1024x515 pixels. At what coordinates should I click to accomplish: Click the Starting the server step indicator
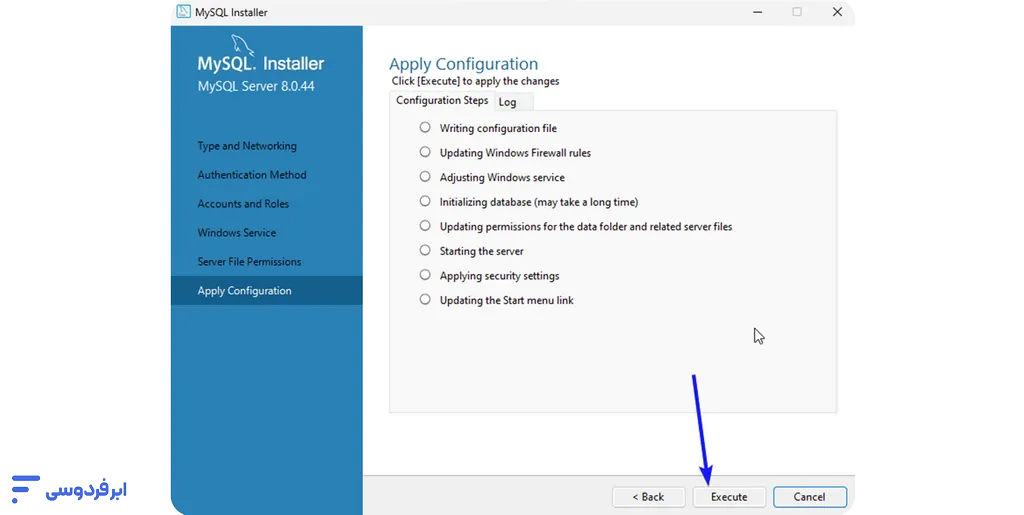click(425, 251)
